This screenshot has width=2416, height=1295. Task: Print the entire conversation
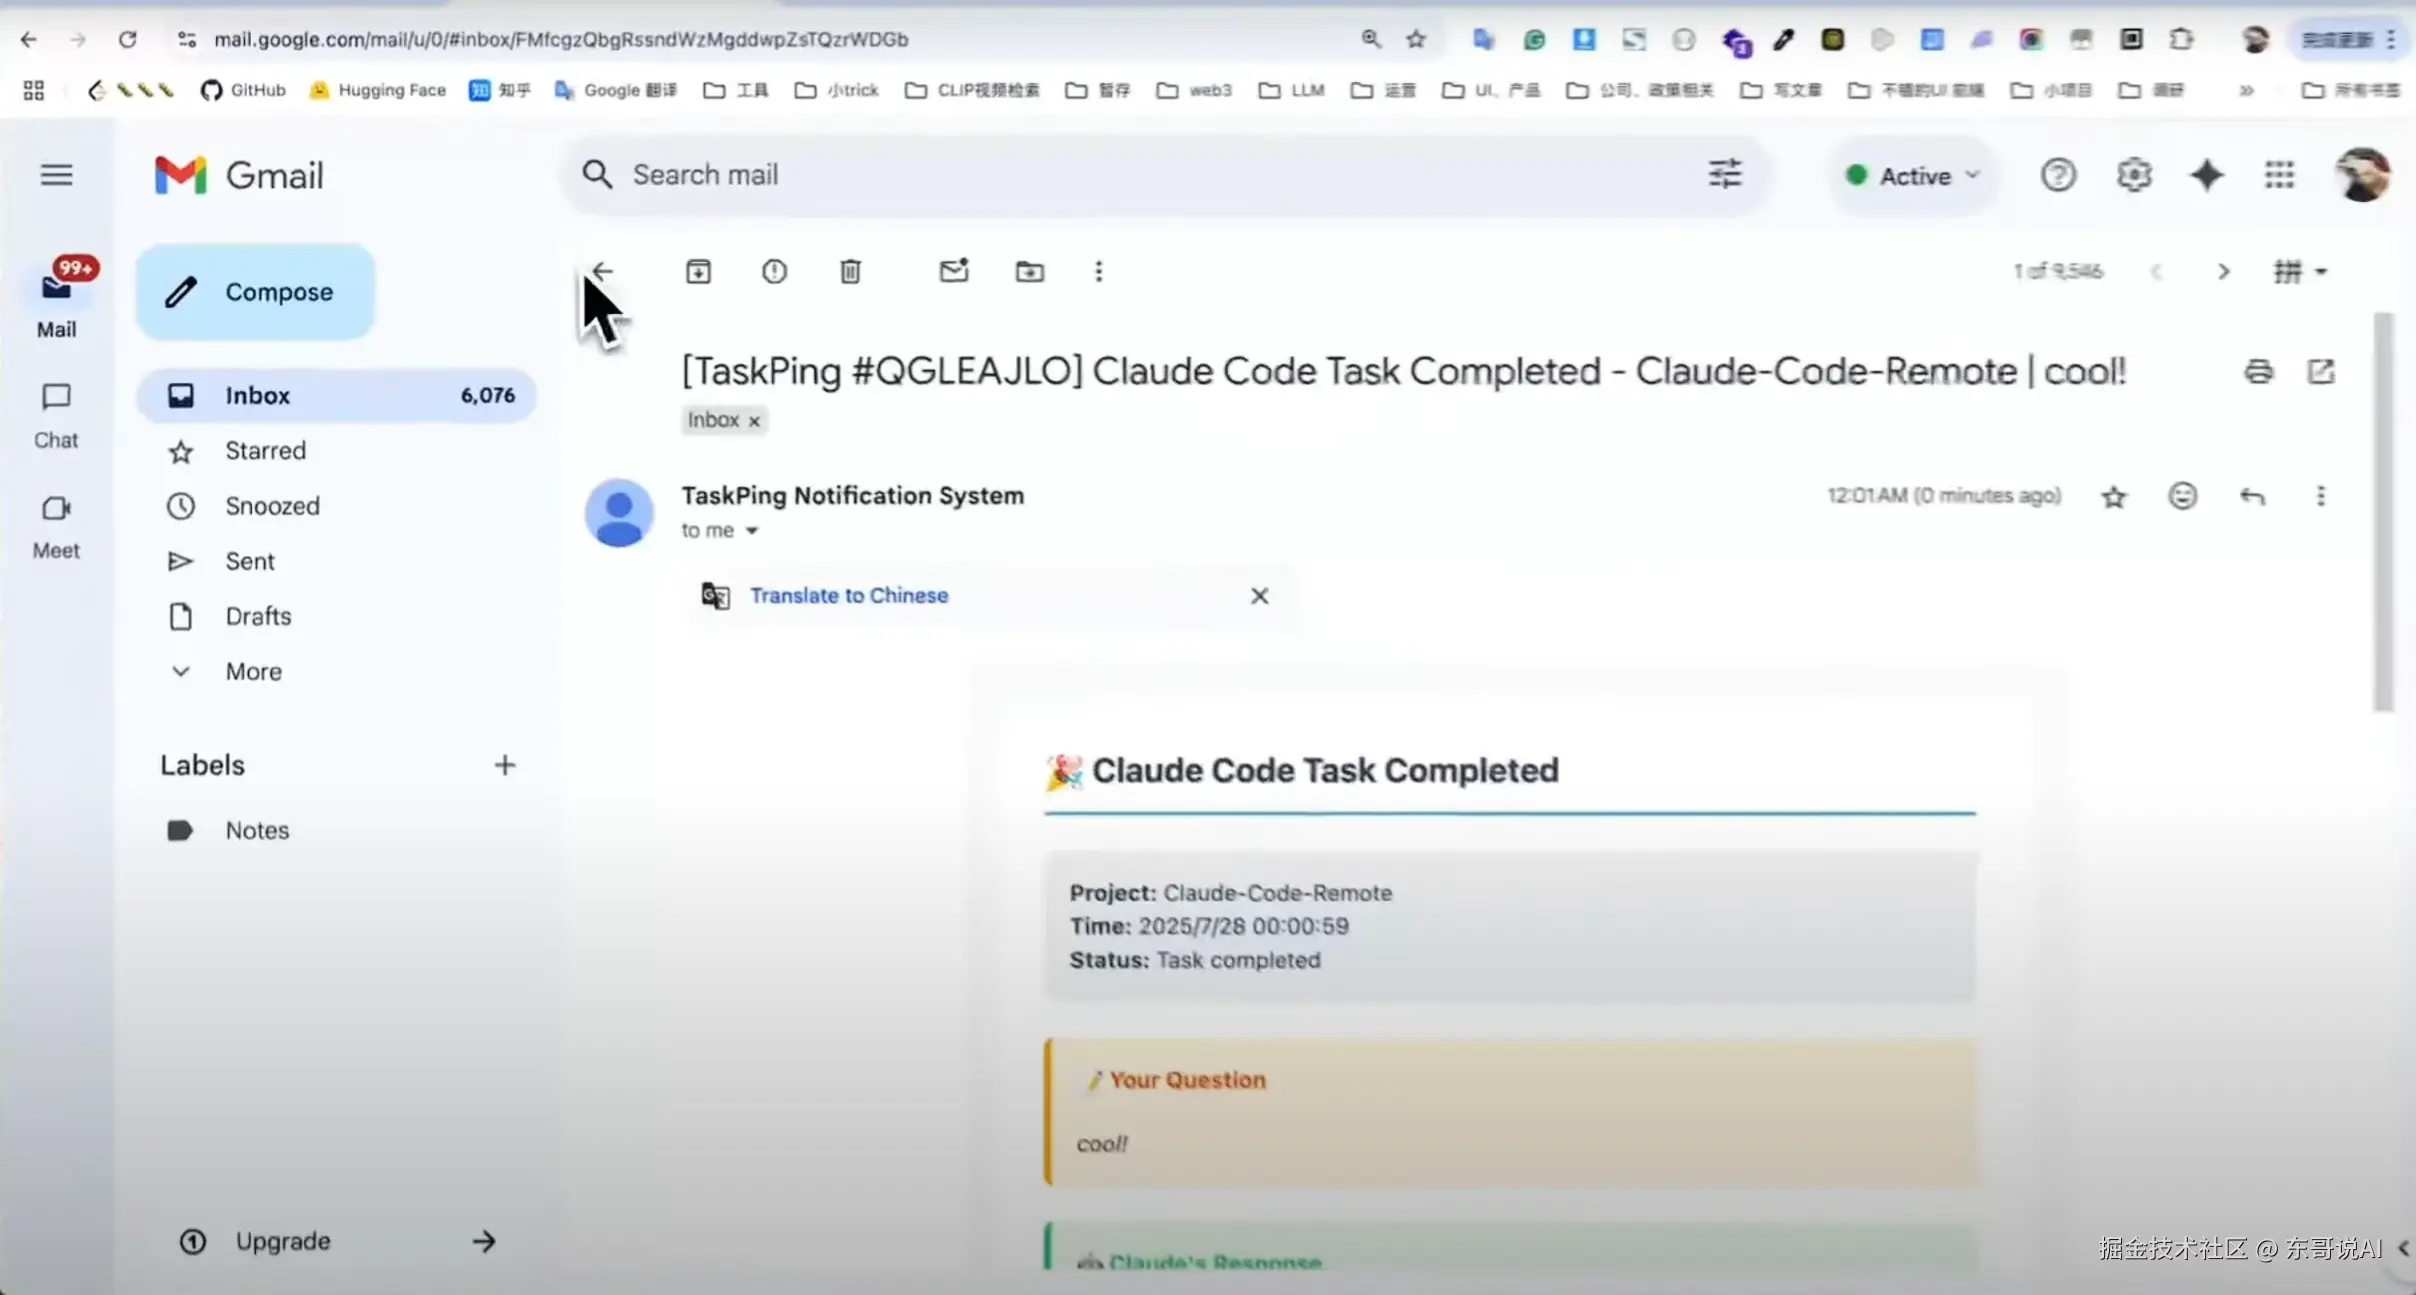click(2258, 372)
